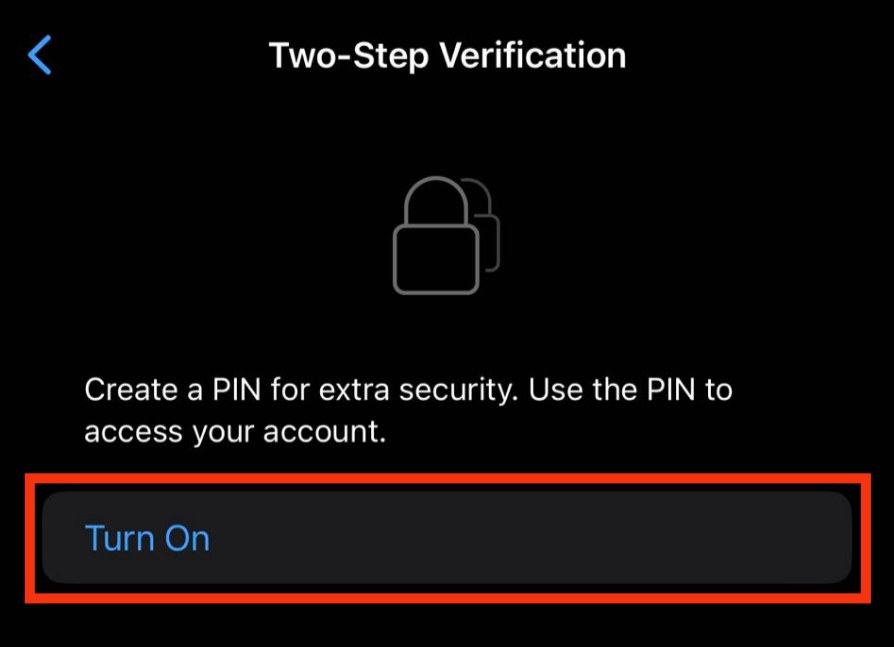
Task: Tap the blue back chevron
Action: (39, 55)
